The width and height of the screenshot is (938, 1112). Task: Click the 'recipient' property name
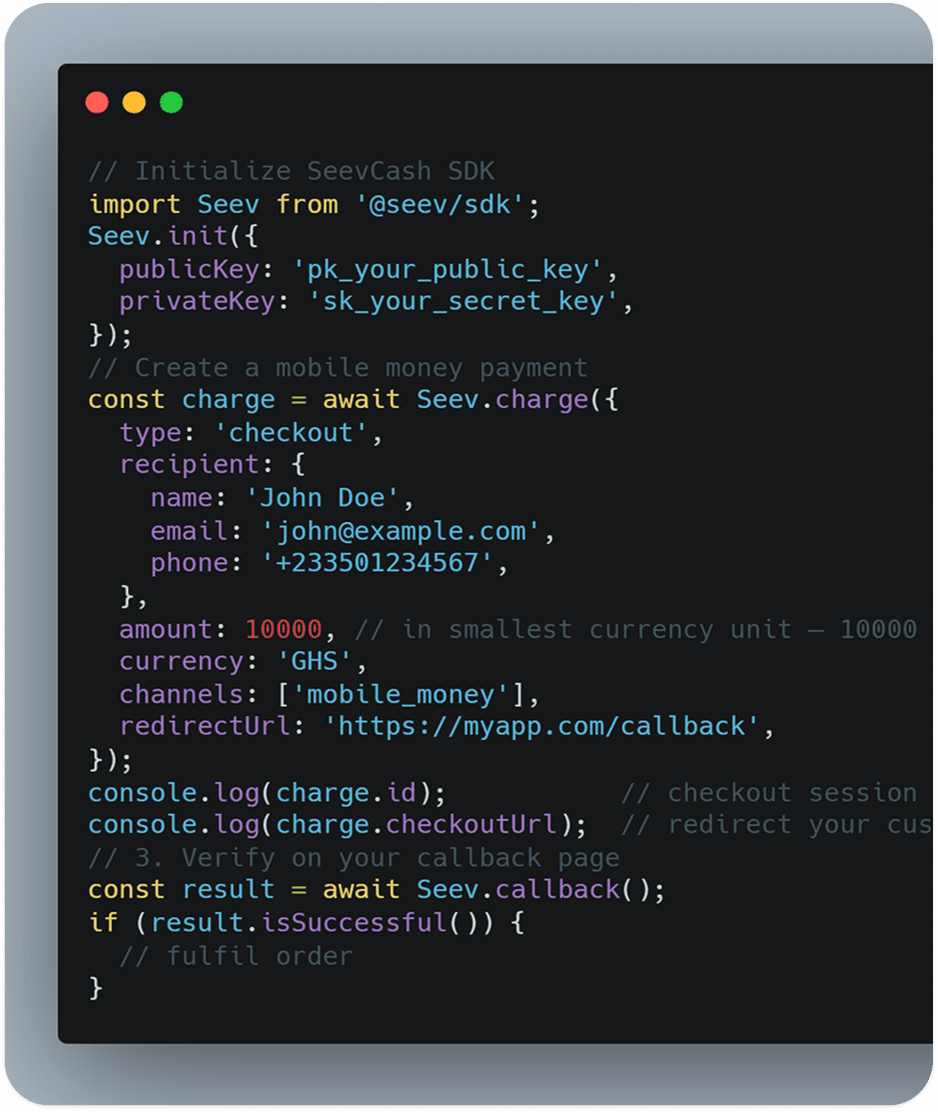(x=189, y=465)
